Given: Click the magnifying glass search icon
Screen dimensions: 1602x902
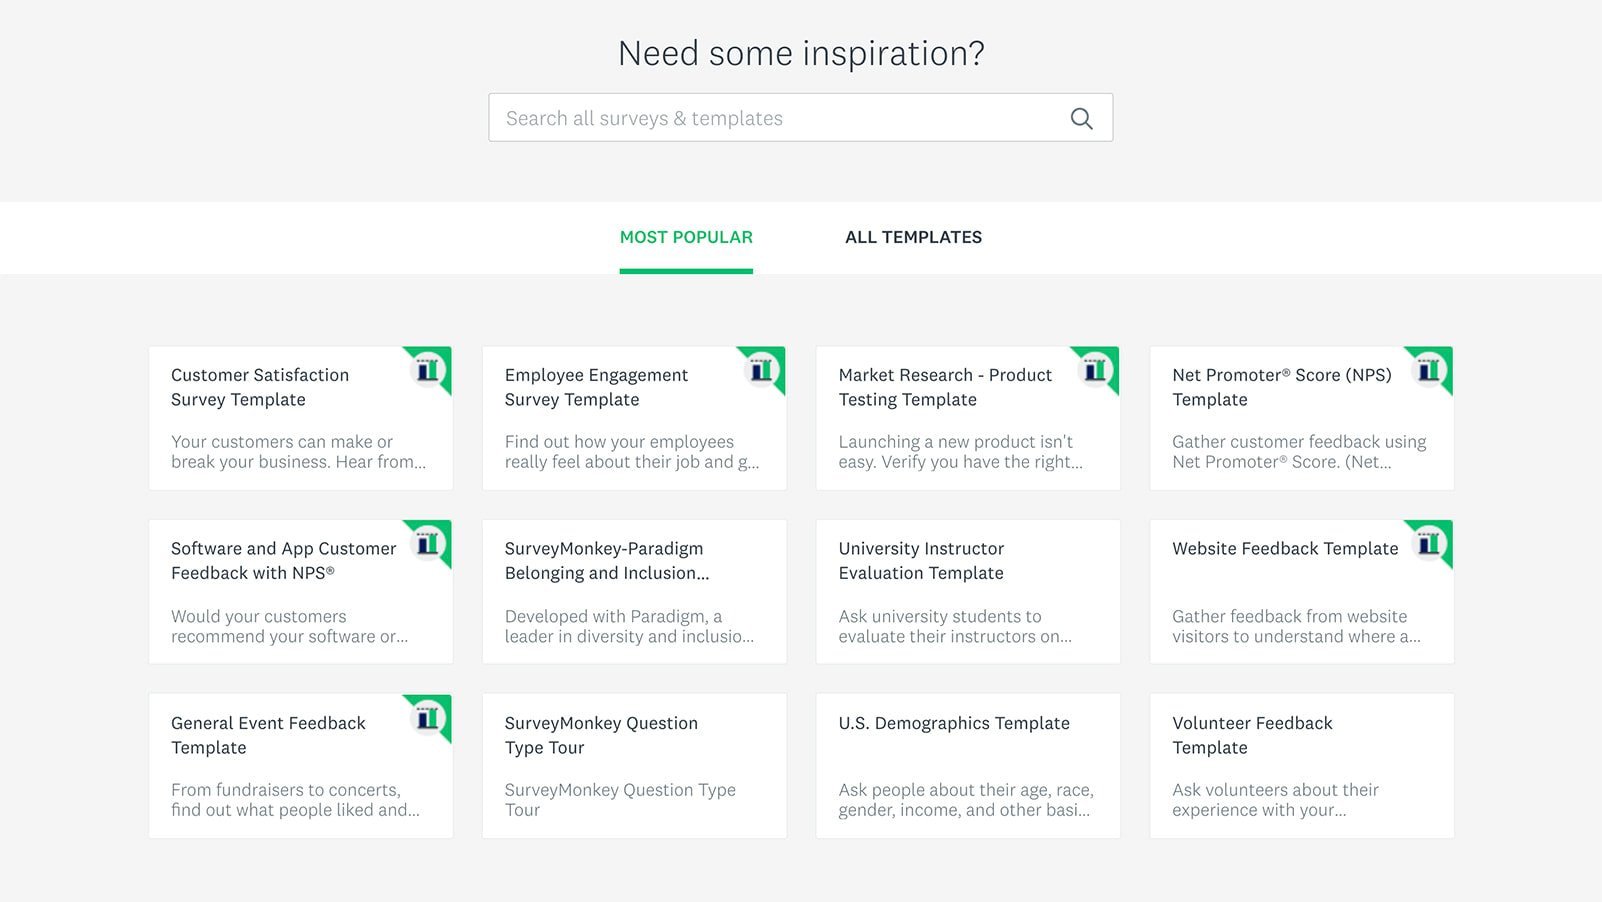Looking at the screenshot, I should click(1081, 117).
